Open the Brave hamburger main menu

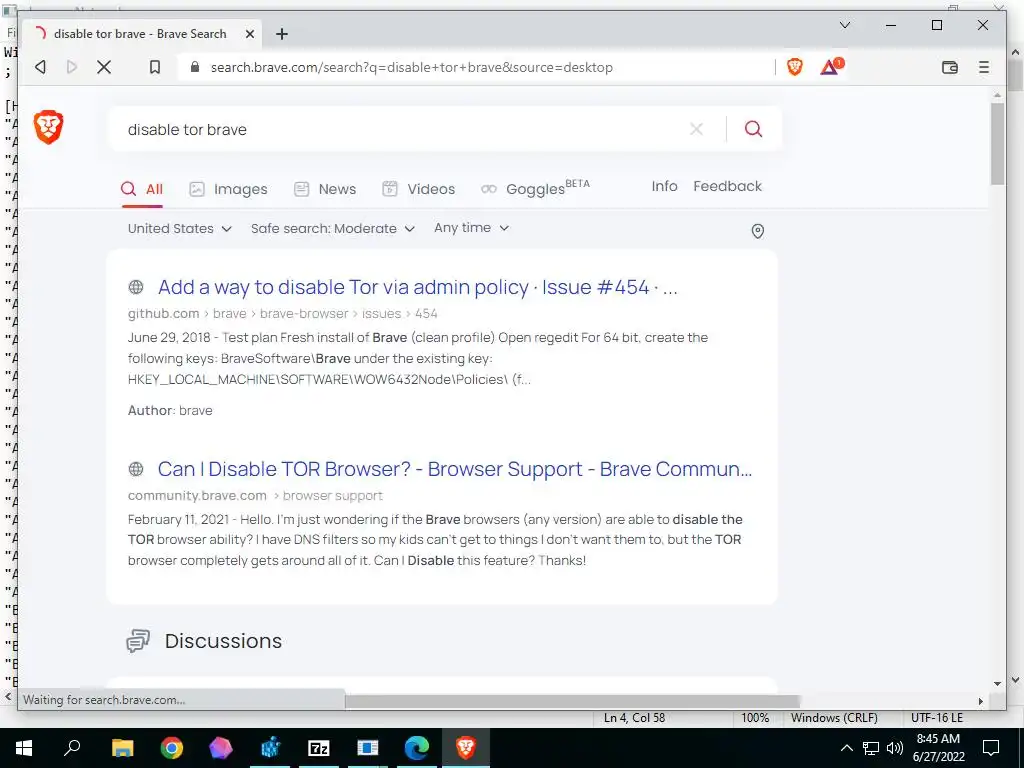984,67
